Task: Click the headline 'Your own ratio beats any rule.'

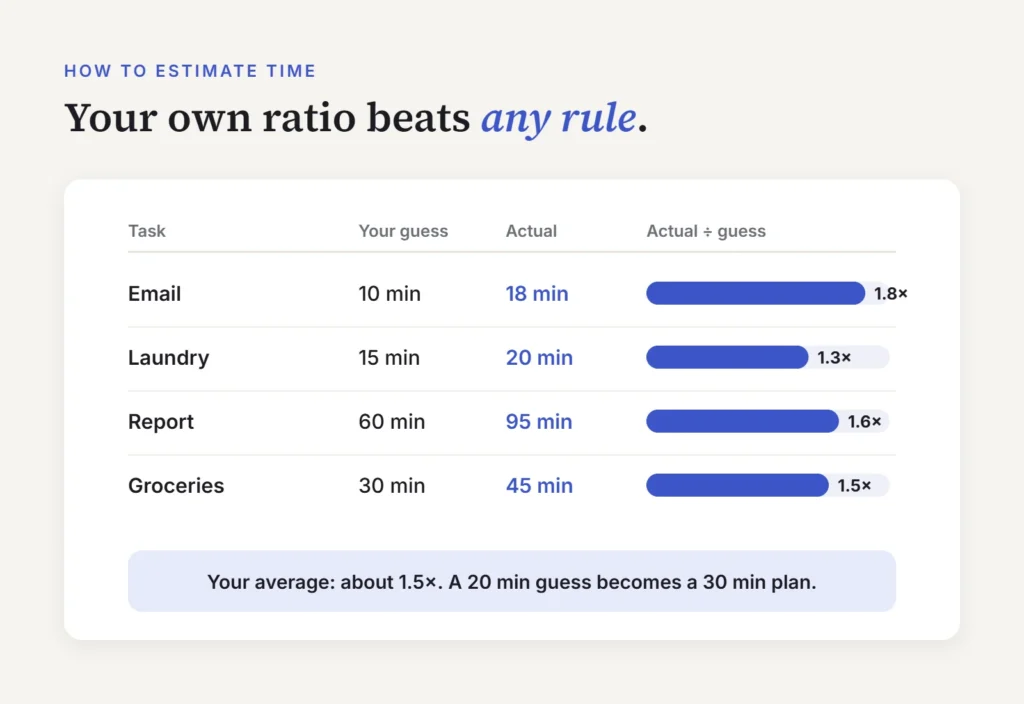Action: coord(356,118)
